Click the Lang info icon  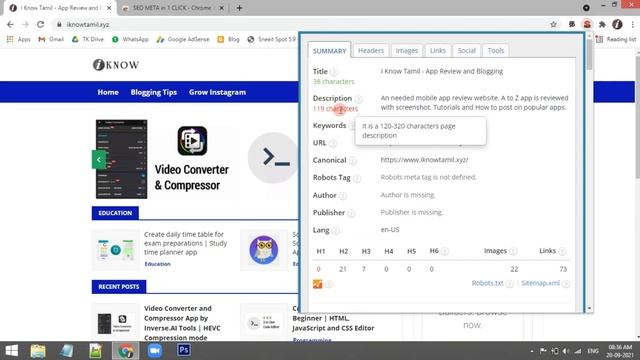tap(335, 231)
